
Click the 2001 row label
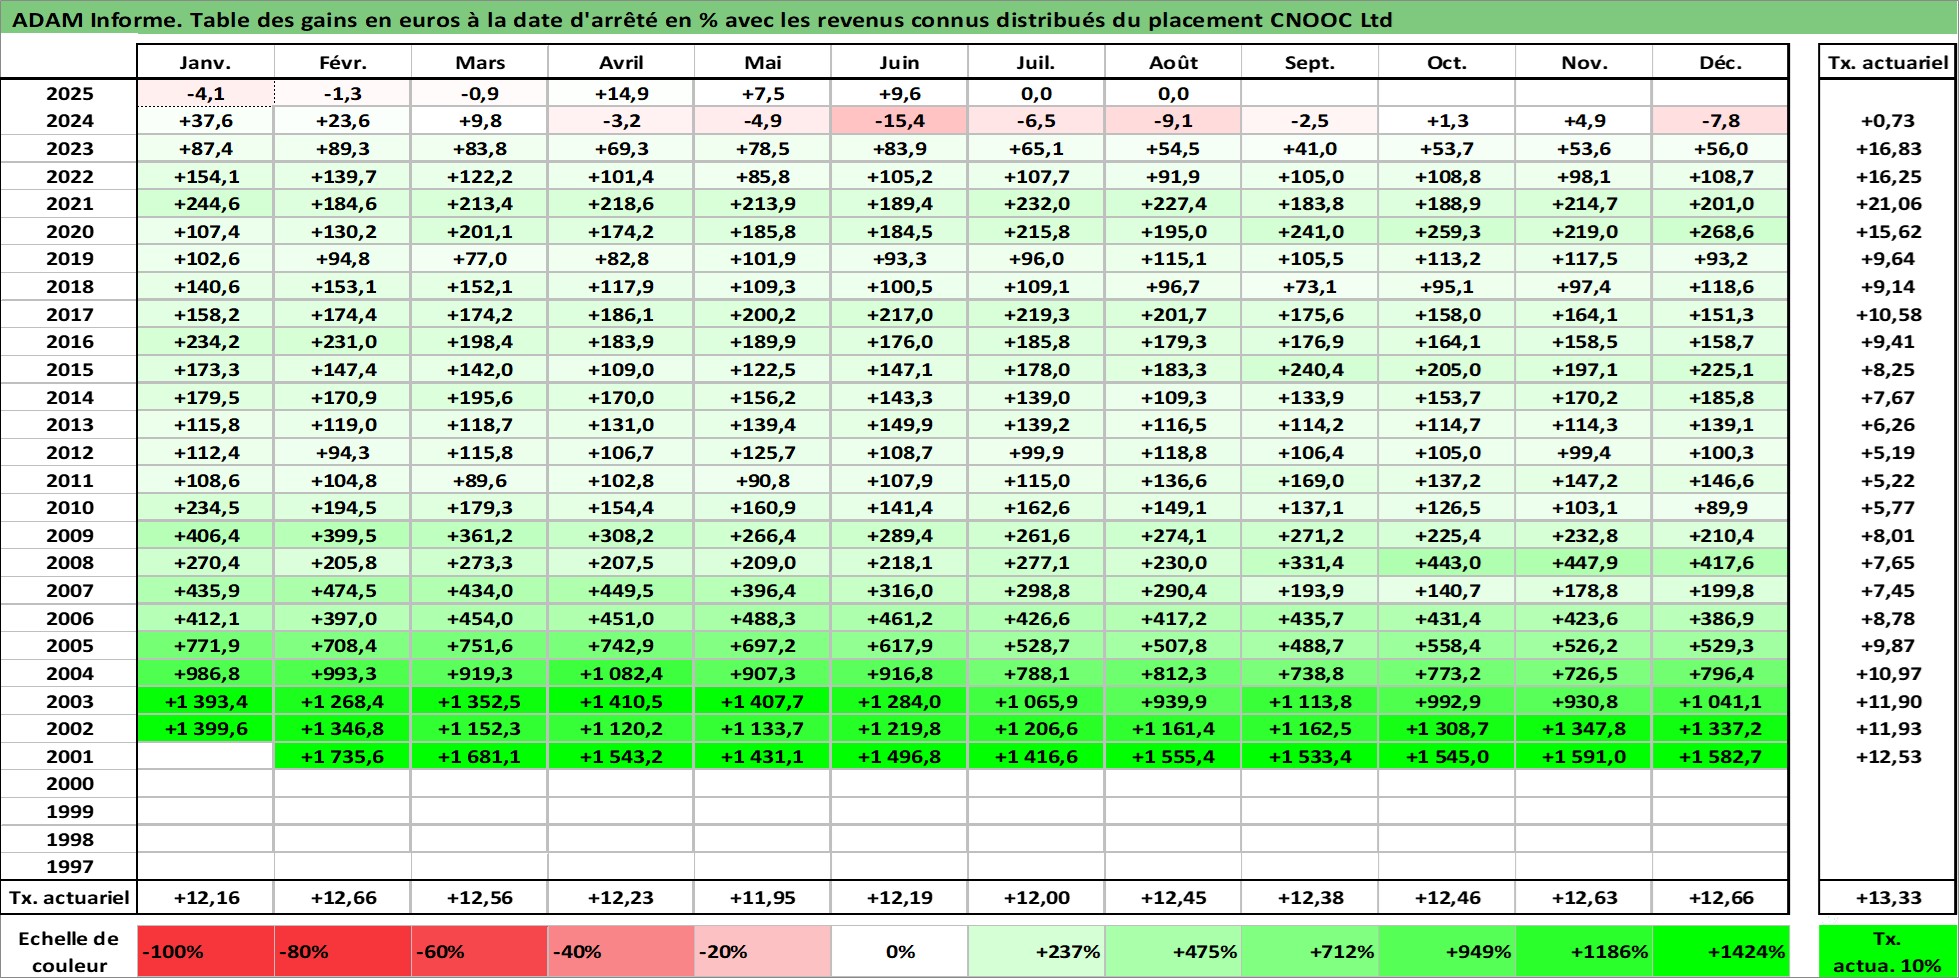69,757
